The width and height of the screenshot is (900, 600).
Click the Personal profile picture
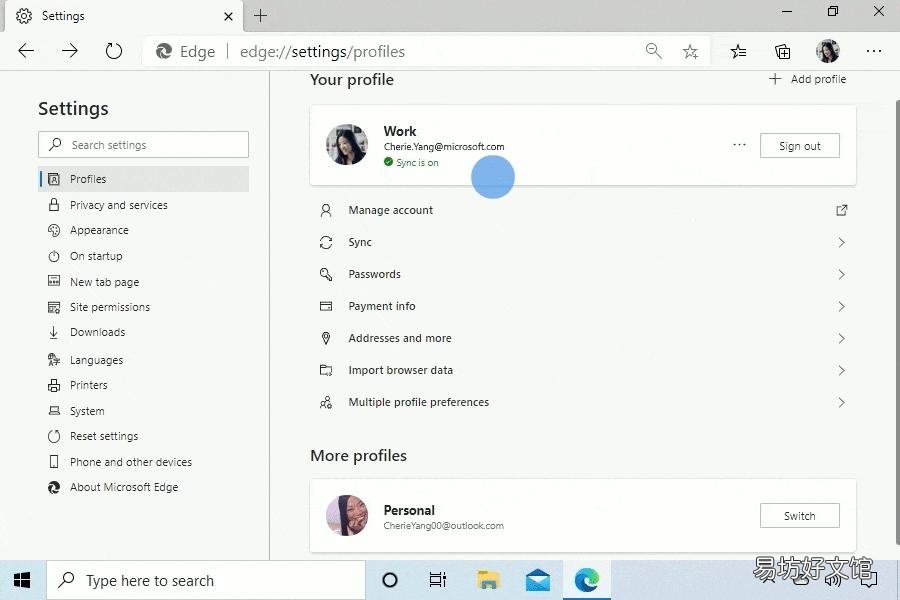347,516
